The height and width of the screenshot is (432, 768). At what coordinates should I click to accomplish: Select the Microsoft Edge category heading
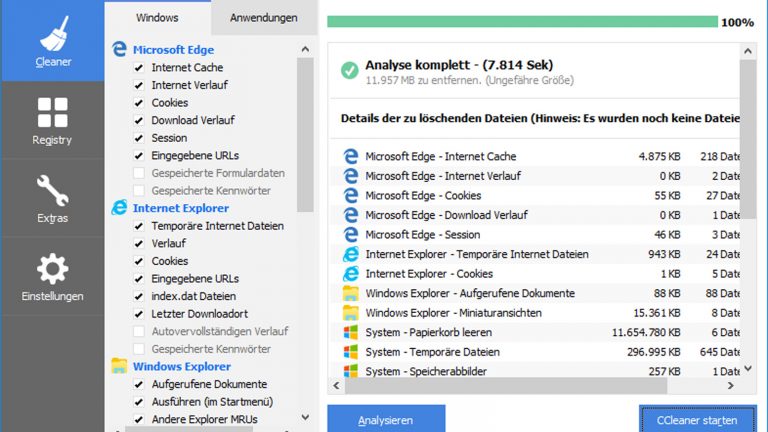click(173, 49)
